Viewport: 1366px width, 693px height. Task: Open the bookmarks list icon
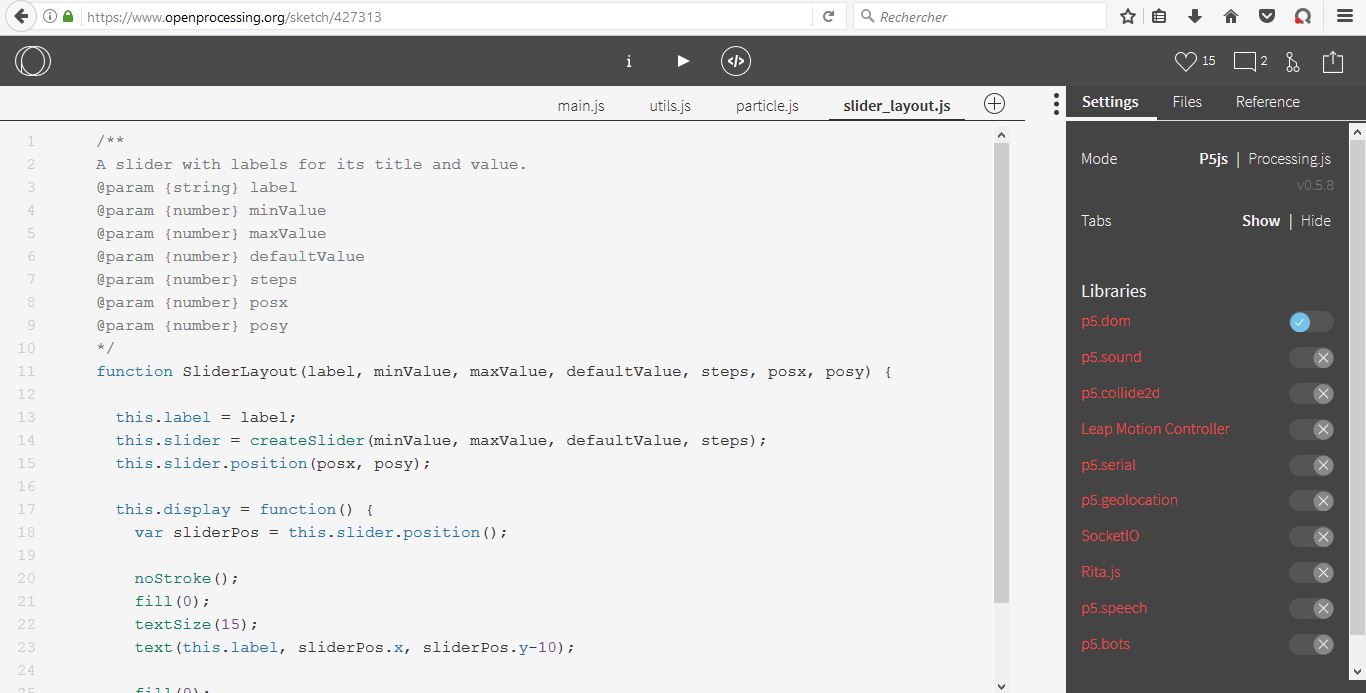click(x=1159, y=16)
